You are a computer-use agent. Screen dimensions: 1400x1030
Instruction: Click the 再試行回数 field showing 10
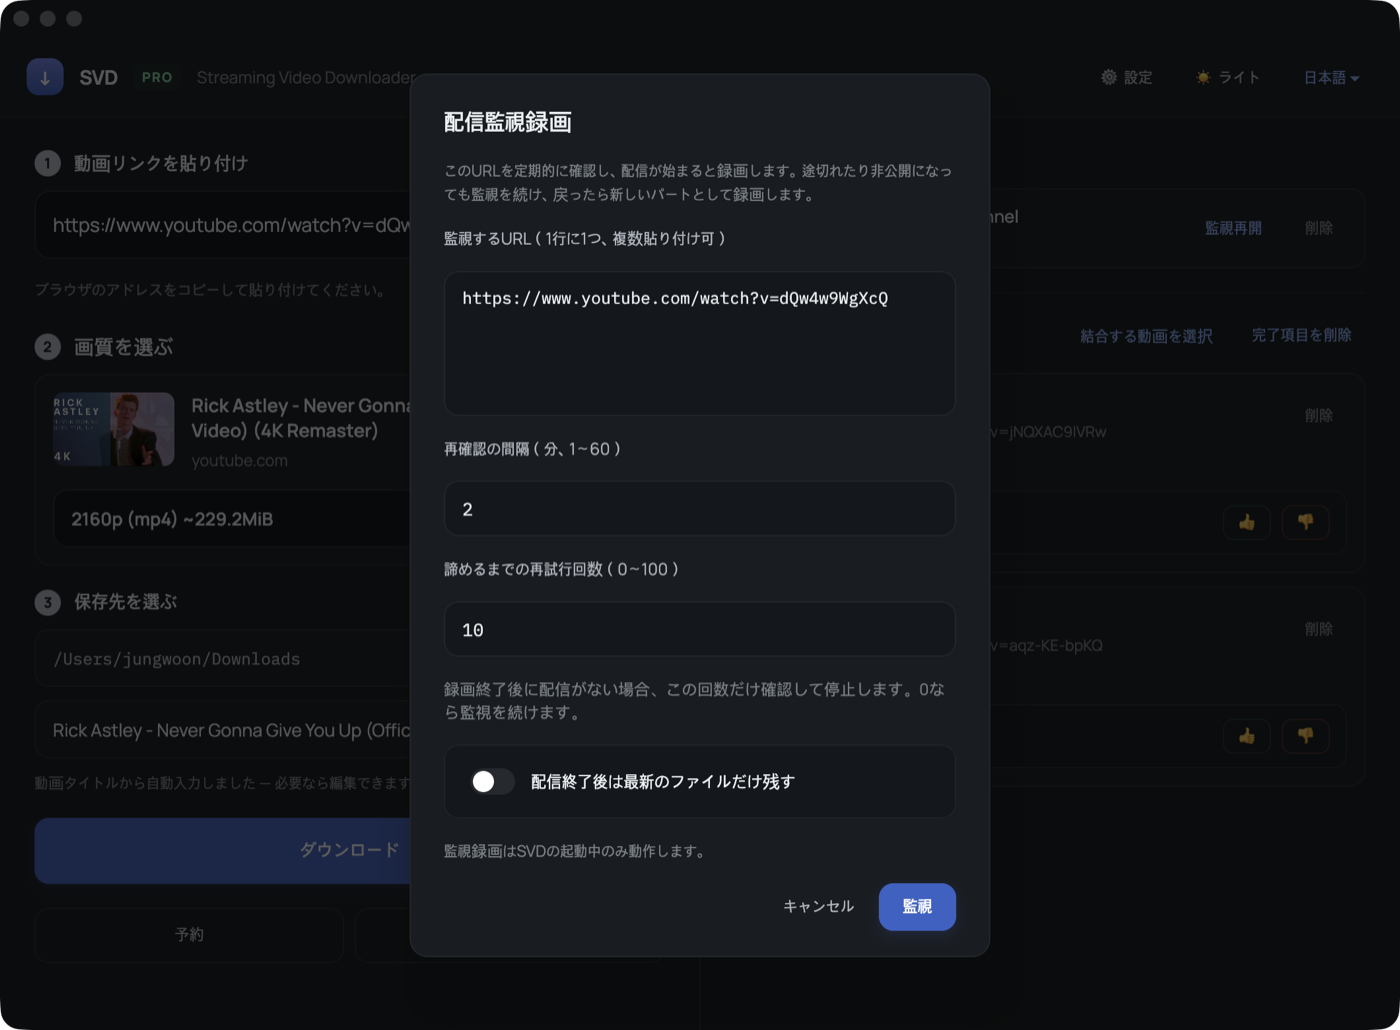[x=699, y=629]
